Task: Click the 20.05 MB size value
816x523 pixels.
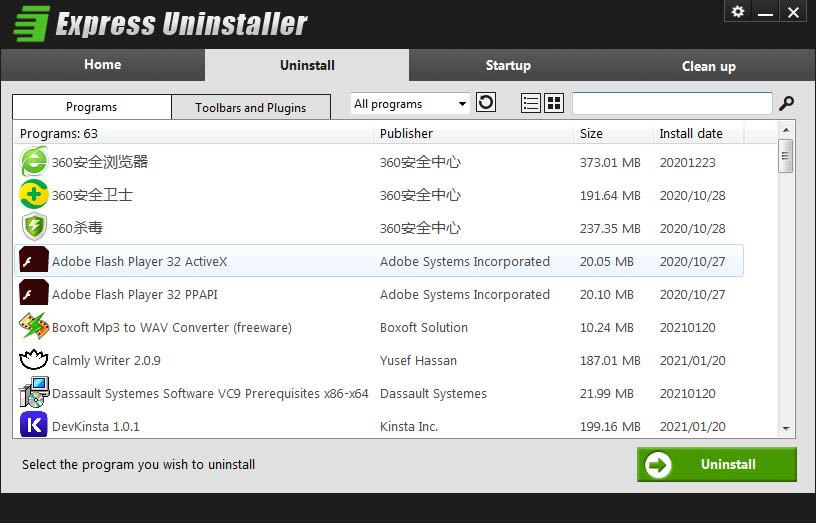Action: pos(607,261)
